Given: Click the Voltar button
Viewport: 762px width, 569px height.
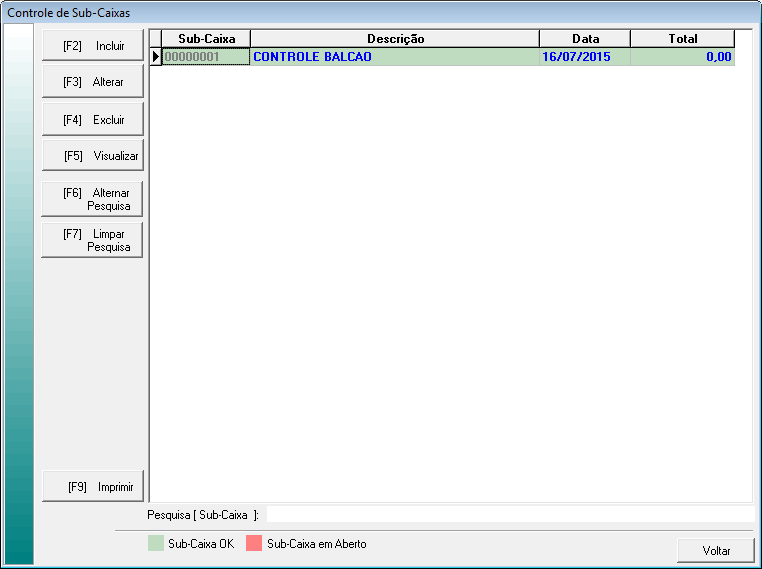Looking at the screenshot, I should point(716,550).
